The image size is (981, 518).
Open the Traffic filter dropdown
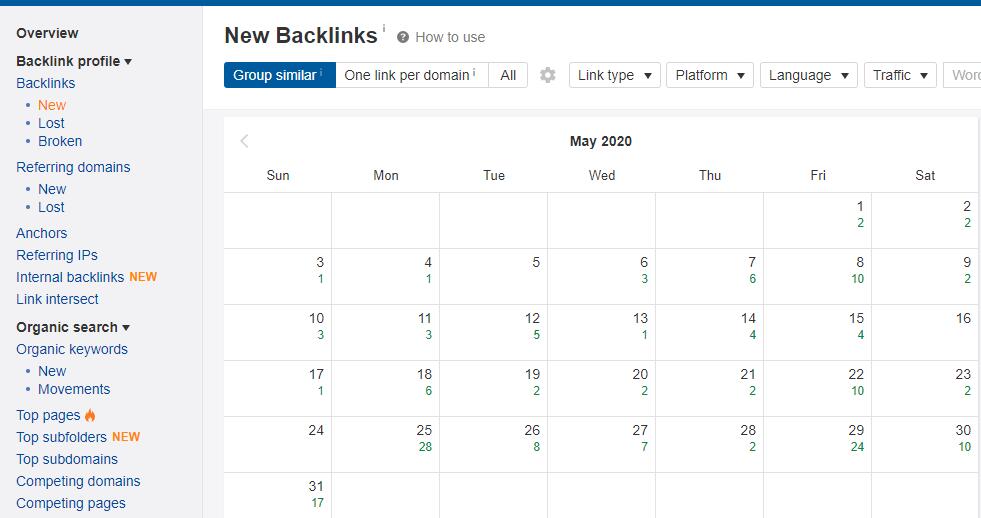point(899,75)
